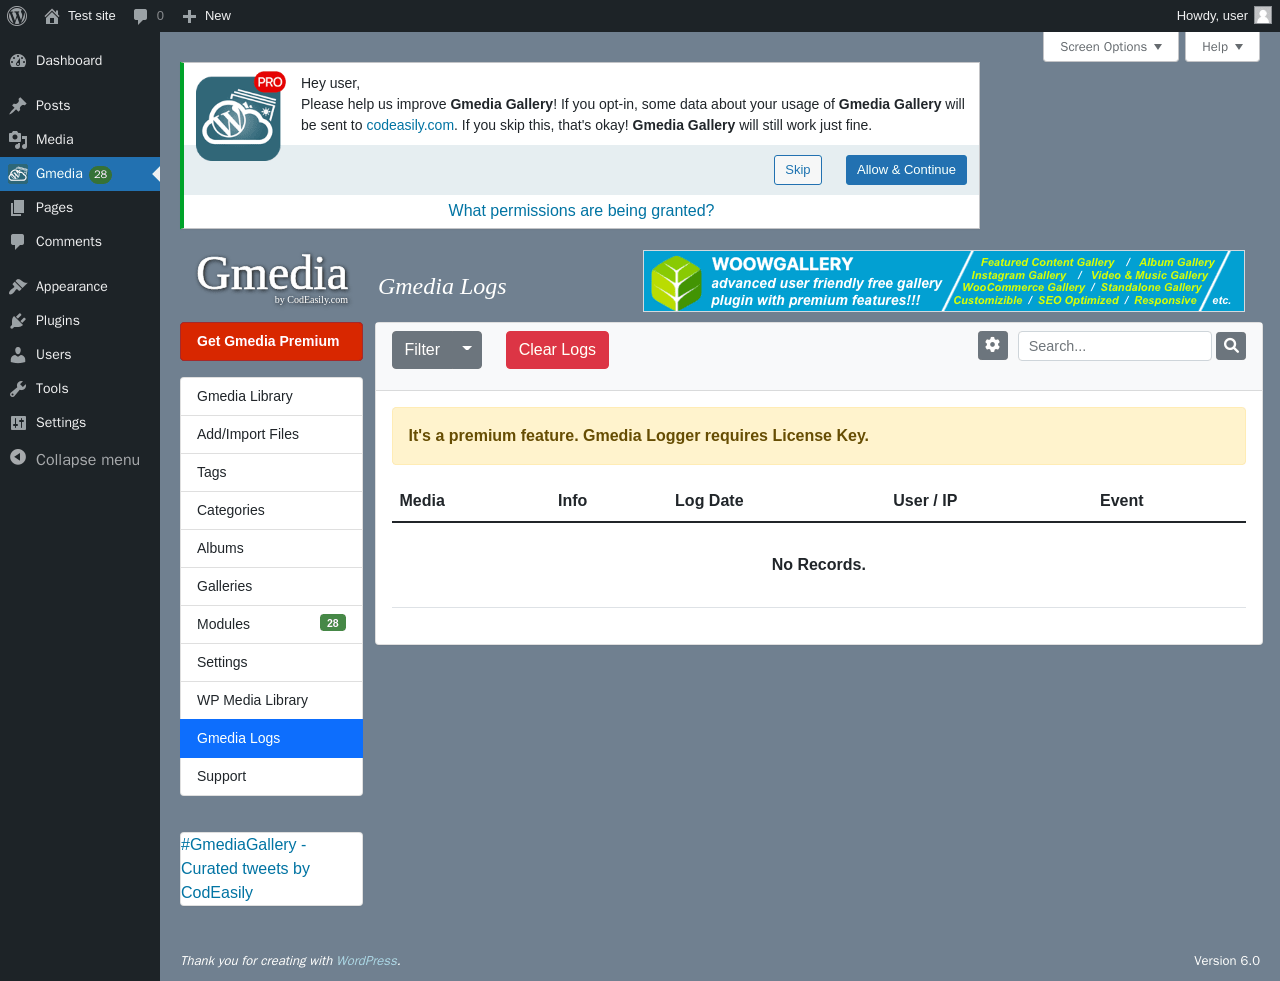The height and width of the screenshot is (981, 1280).
Task: Click the Pages icon in sidebar
Action: (x=18, y=207)
